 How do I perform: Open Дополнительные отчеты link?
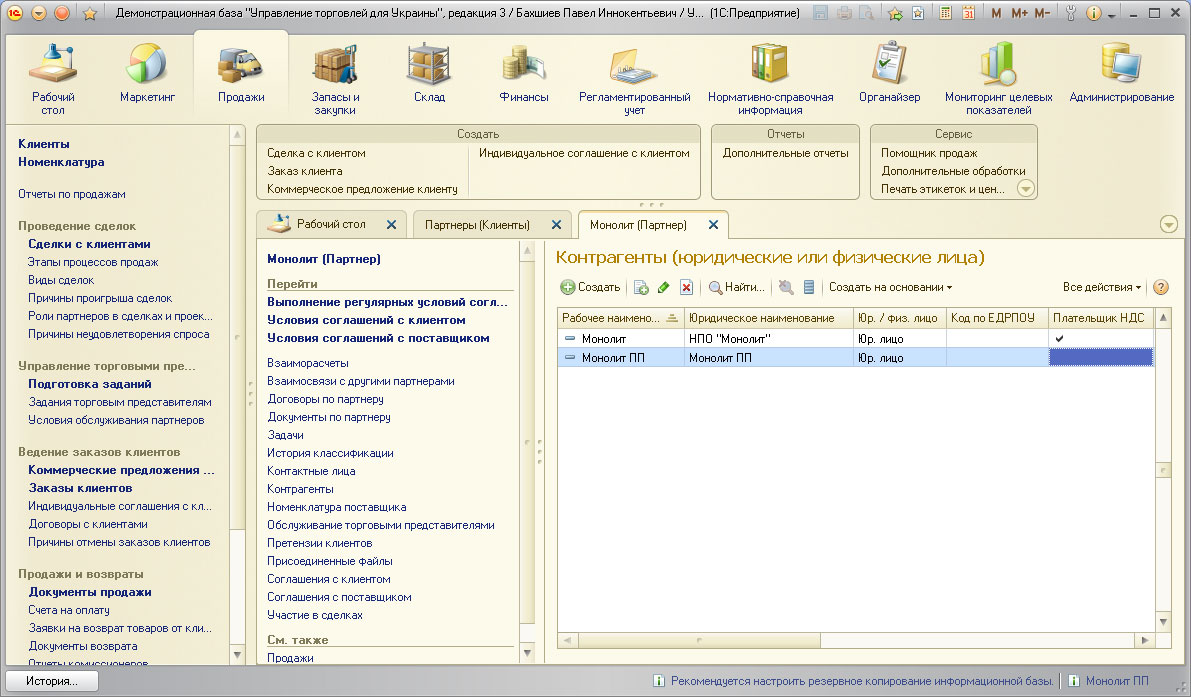point(785,153)
